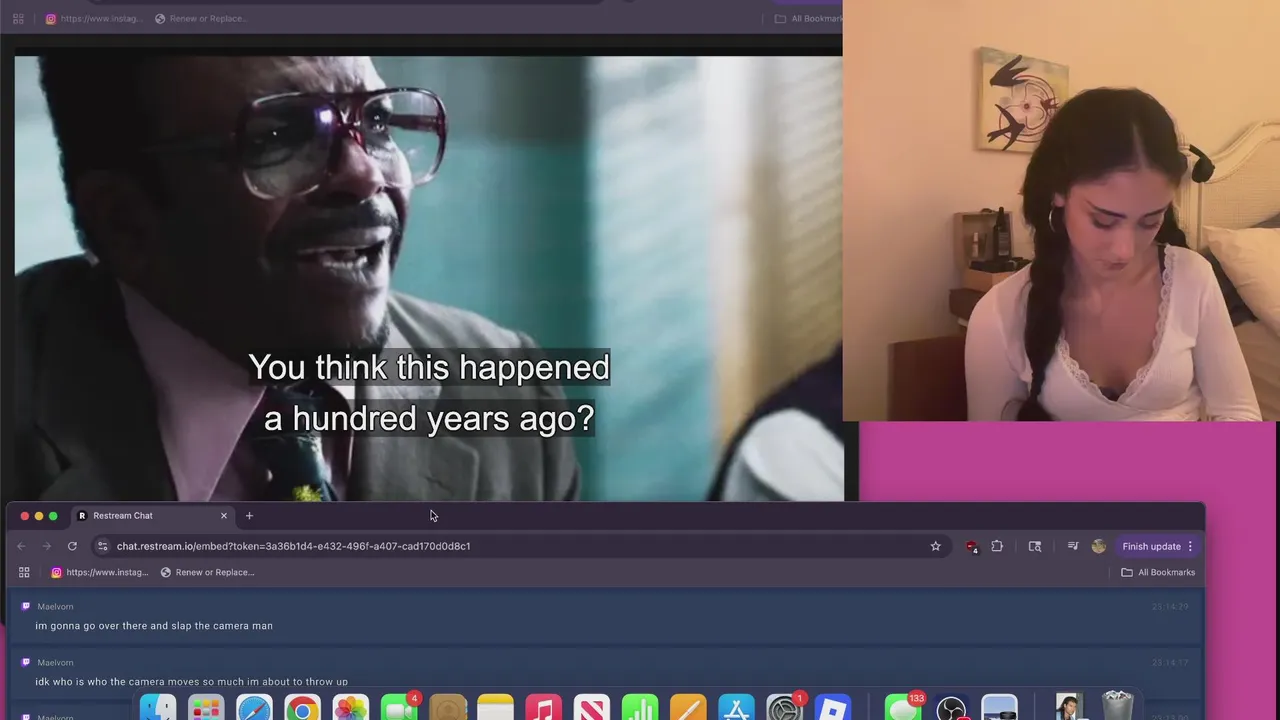The height and width of the screenshot is (720, 1280).
Task: Open Safari from the Dock
Action: 254,707
